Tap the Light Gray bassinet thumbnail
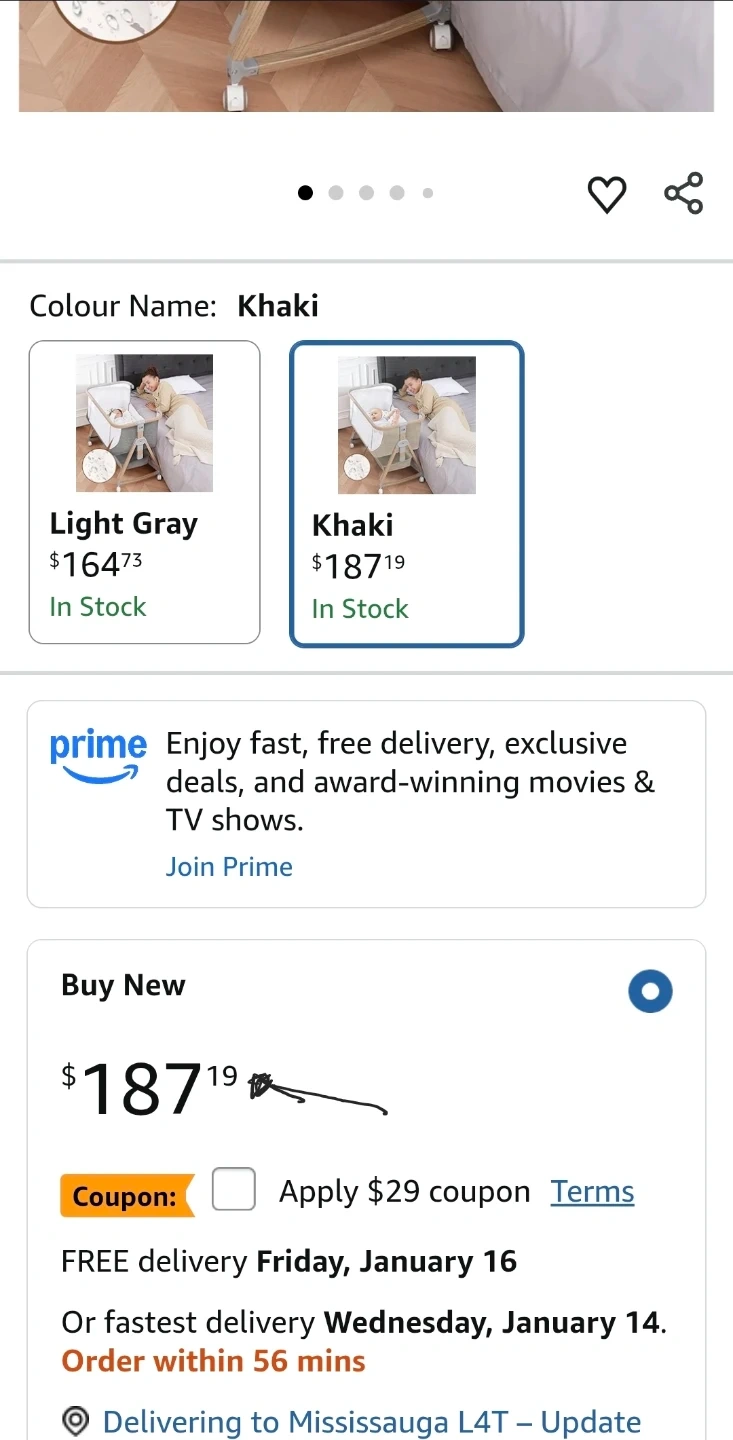 [x=144, y=423]
